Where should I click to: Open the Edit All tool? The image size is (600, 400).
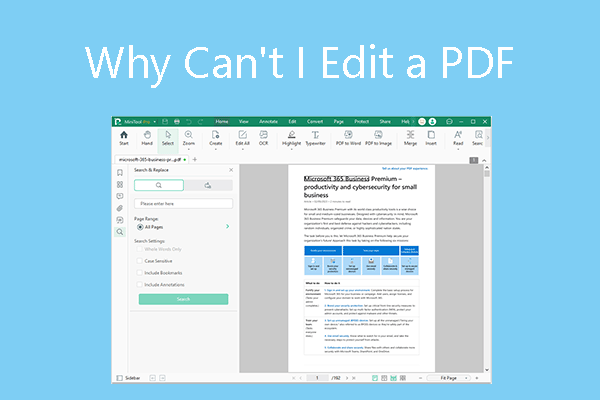coord(242,138)
